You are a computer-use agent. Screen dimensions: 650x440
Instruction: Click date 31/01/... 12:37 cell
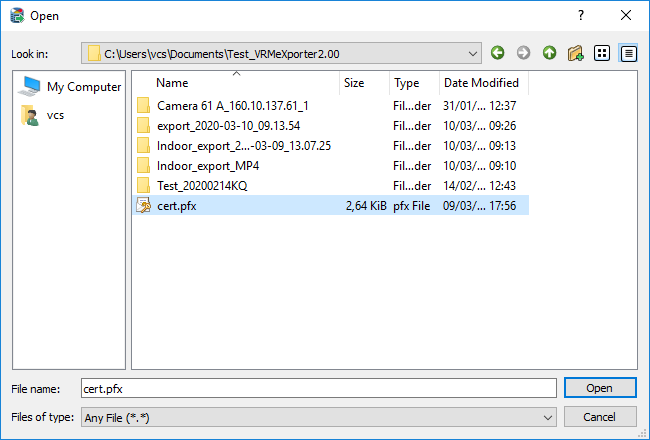pos(480,106)
